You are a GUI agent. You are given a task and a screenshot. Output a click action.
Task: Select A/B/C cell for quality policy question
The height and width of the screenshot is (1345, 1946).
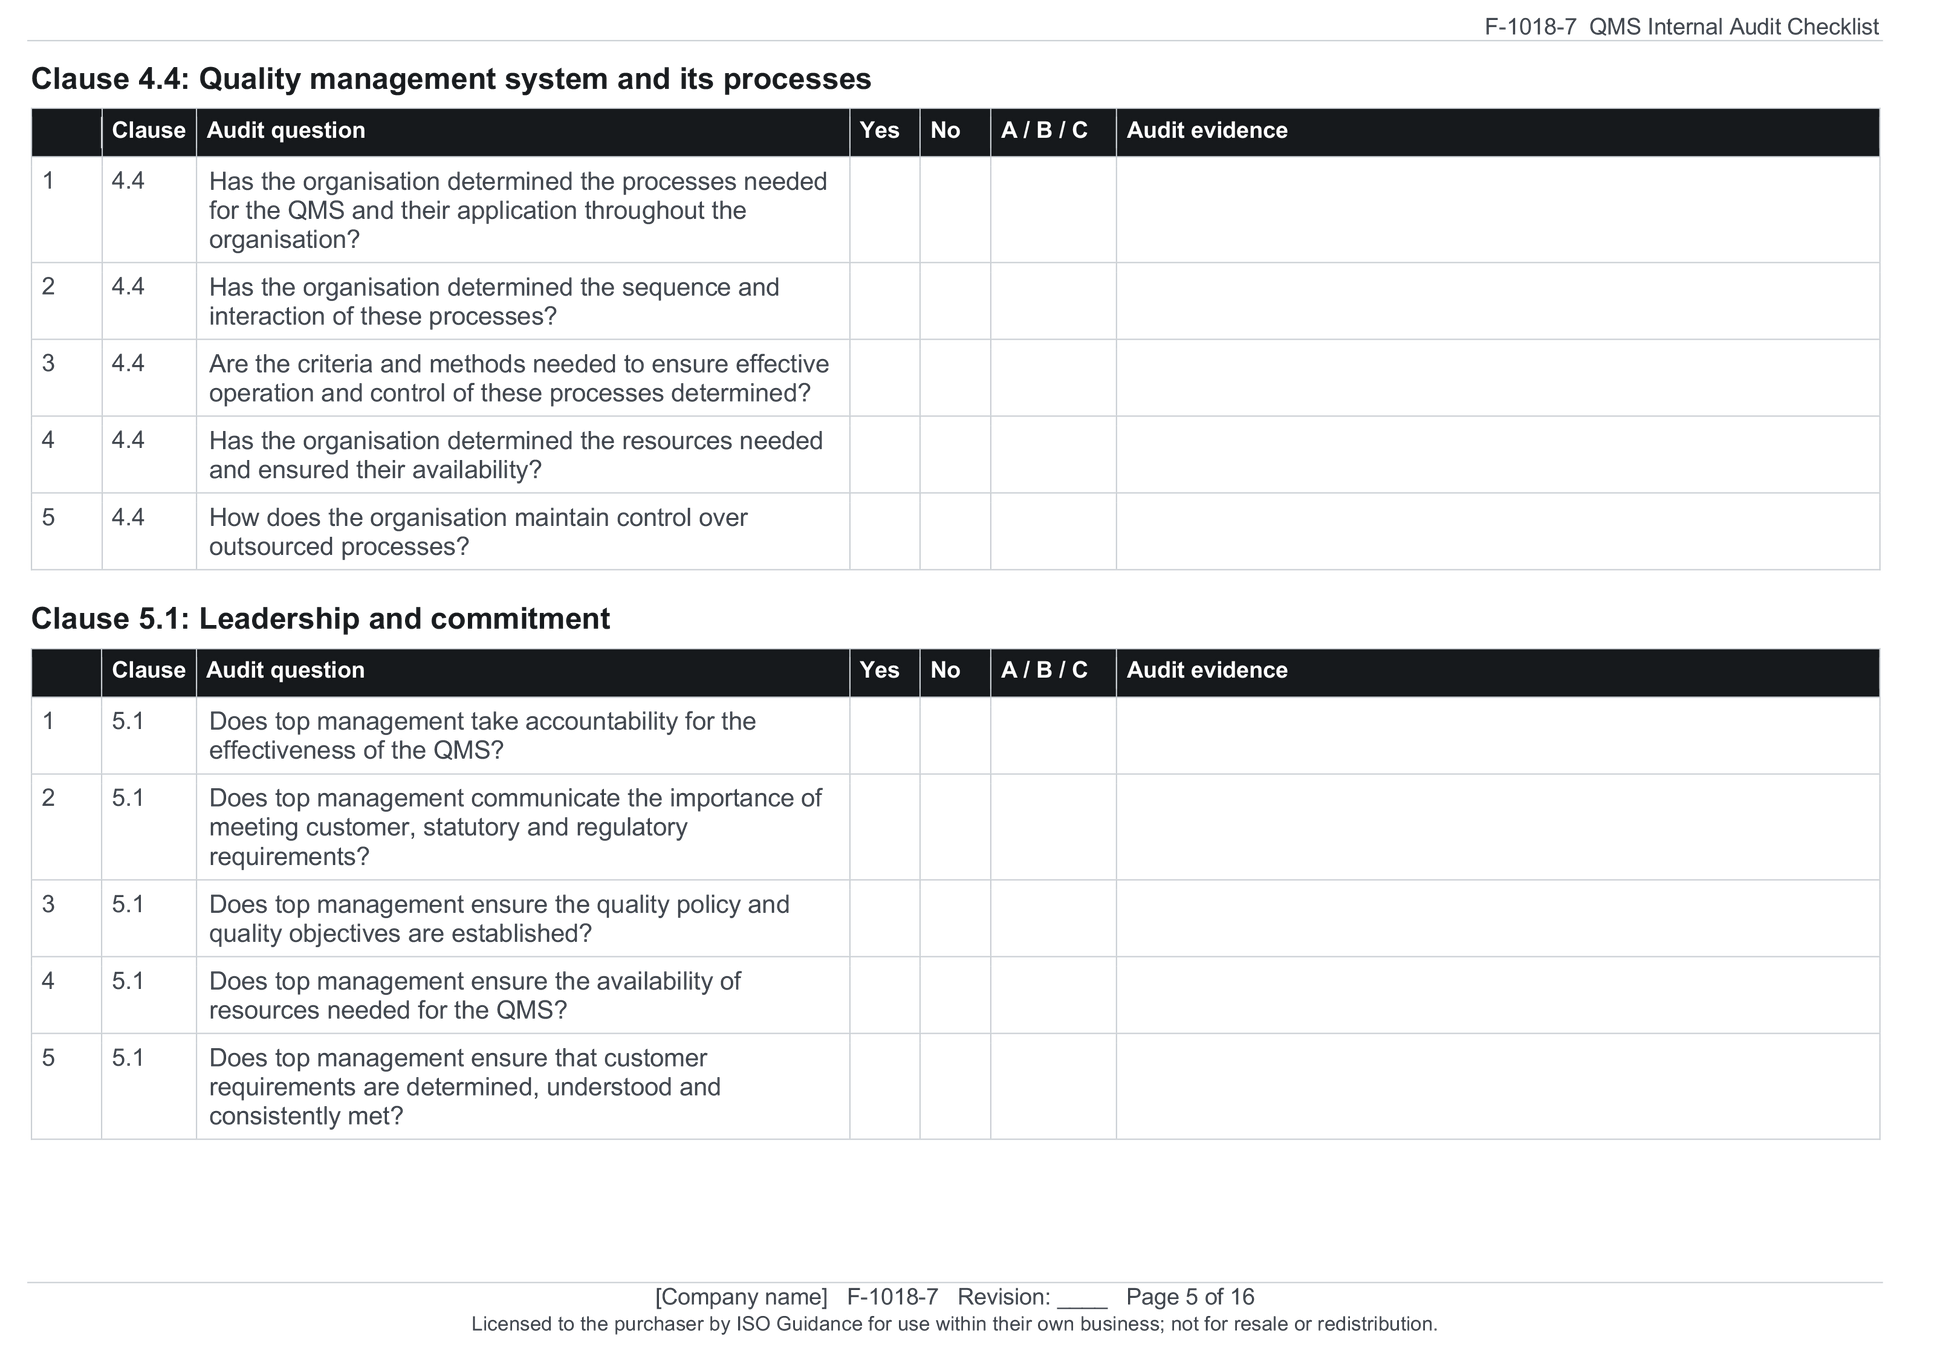1053,918
